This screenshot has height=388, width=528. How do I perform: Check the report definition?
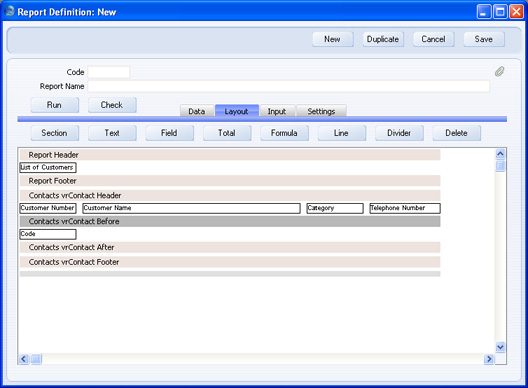coord(112,105)
